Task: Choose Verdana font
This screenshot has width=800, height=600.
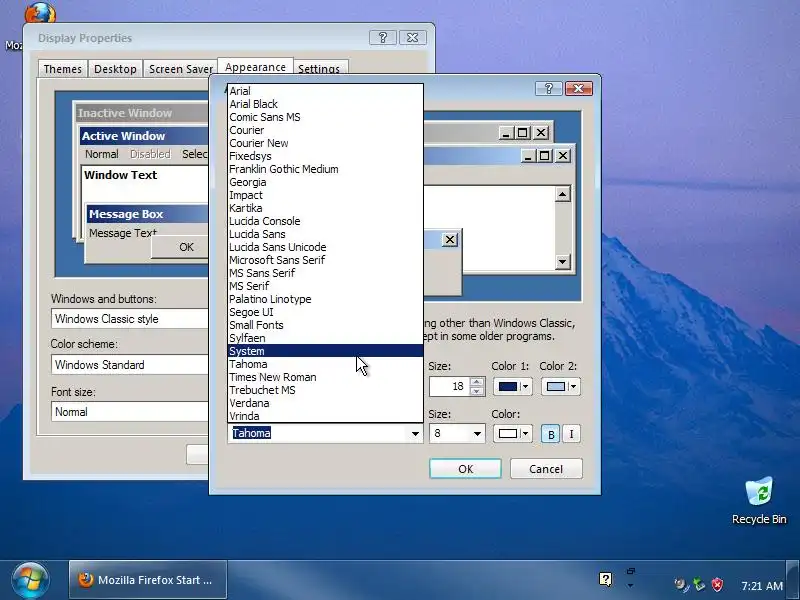Action: click(x=325, y=403)
